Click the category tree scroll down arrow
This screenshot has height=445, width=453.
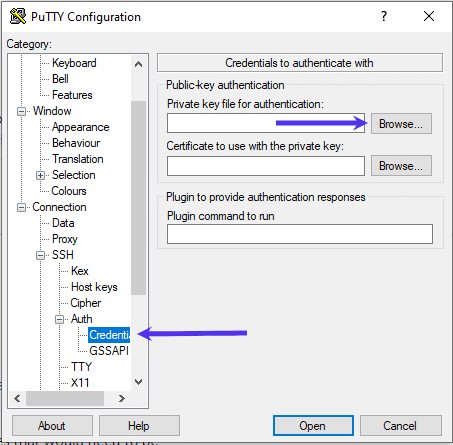tap(139, 382)
